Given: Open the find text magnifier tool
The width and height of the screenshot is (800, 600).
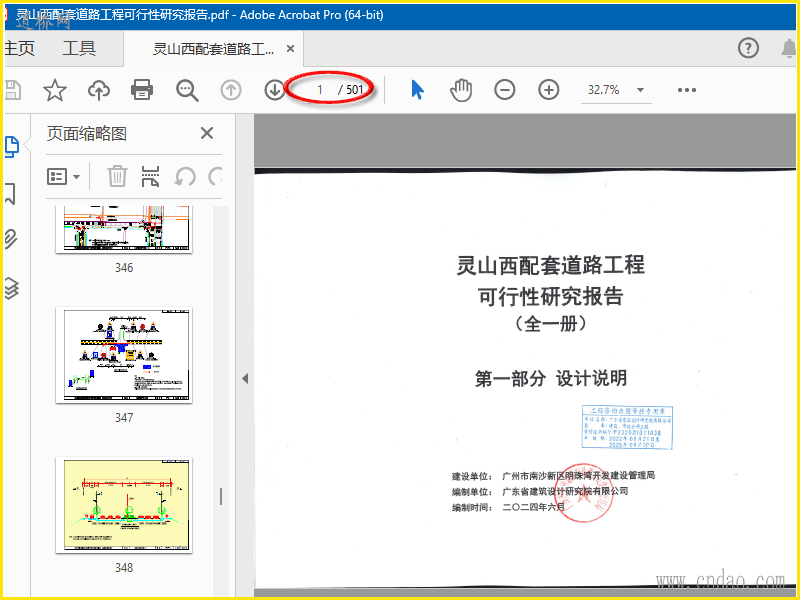Looking at the screenshot, I should (187, 90).
